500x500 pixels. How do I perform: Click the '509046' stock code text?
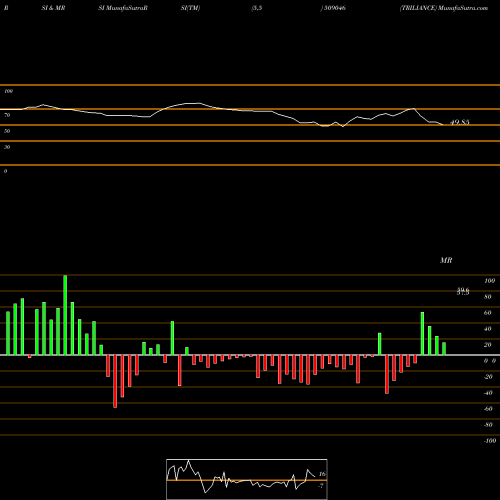tap(335, 8)
